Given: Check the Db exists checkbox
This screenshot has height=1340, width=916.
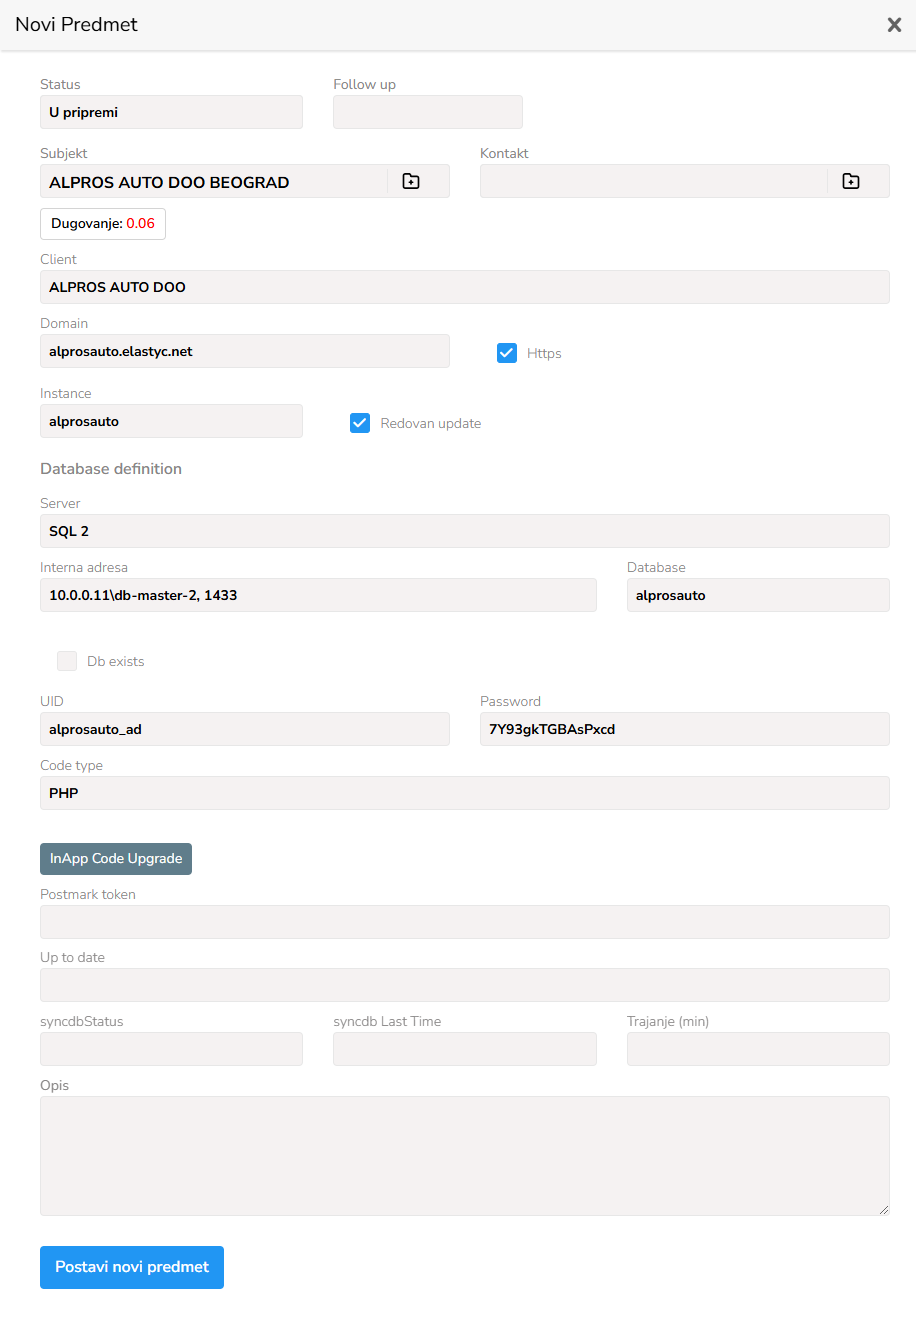Looking at the screenshot, I should pos(67,661).
